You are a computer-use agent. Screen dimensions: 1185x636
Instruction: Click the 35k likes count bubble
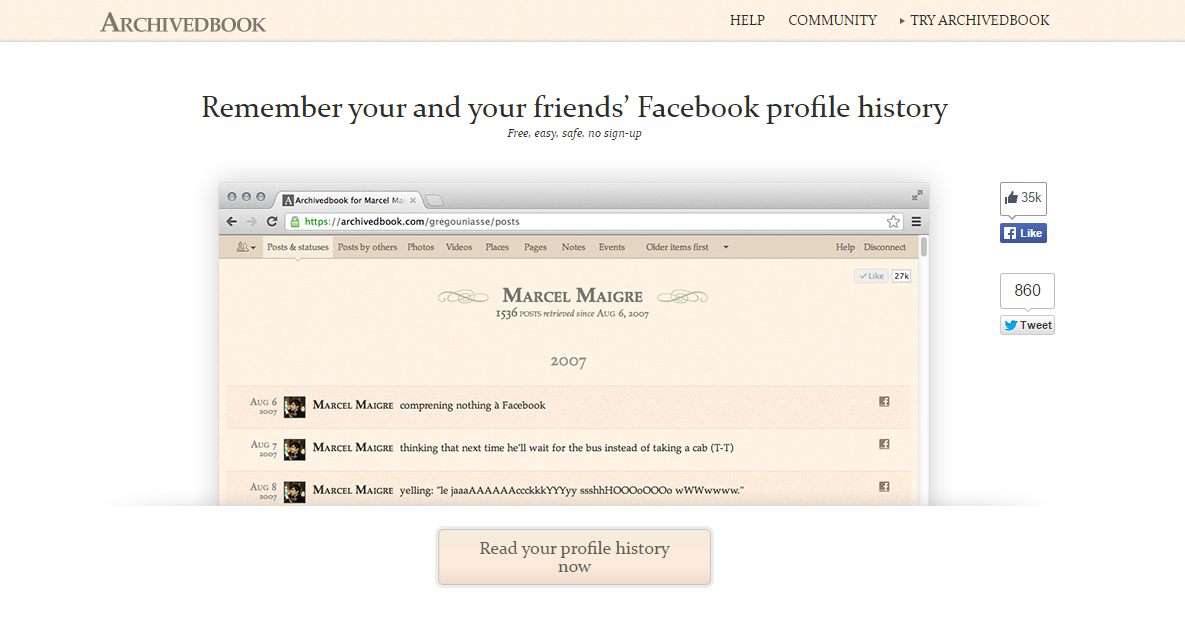click(1023, 198)
